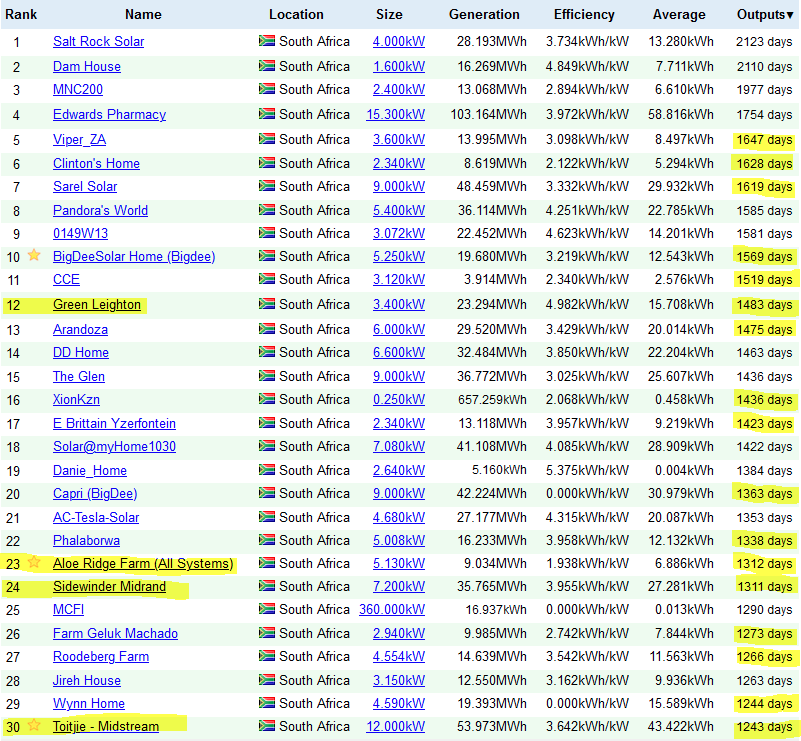
Task: Sort table by the Name column header
Action: [143, 14]
